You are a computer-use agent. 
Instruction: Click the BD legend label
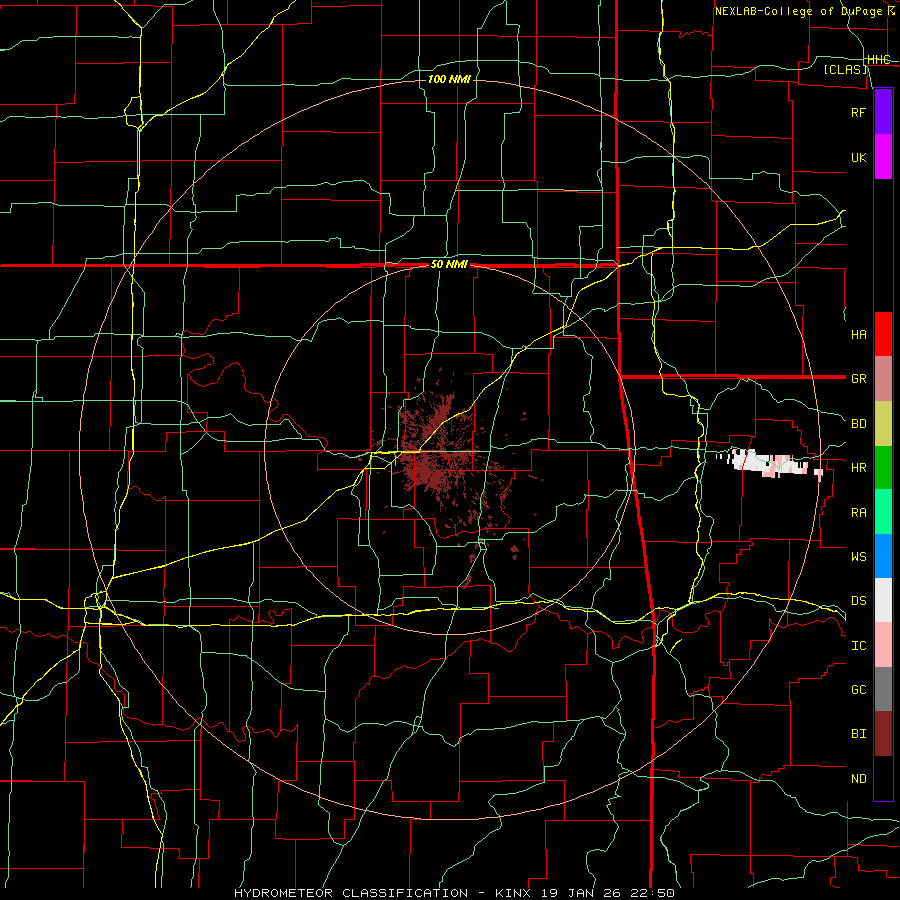click(x=858, y=424)
